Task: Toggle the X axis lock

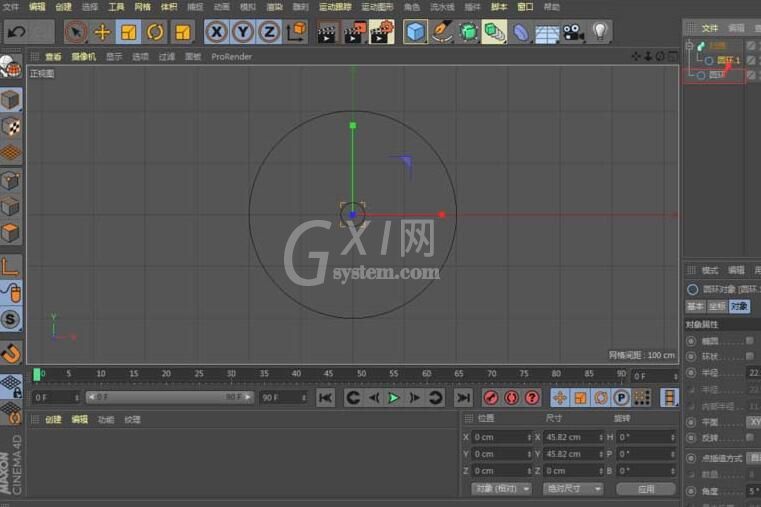Action: click(216, 33)
